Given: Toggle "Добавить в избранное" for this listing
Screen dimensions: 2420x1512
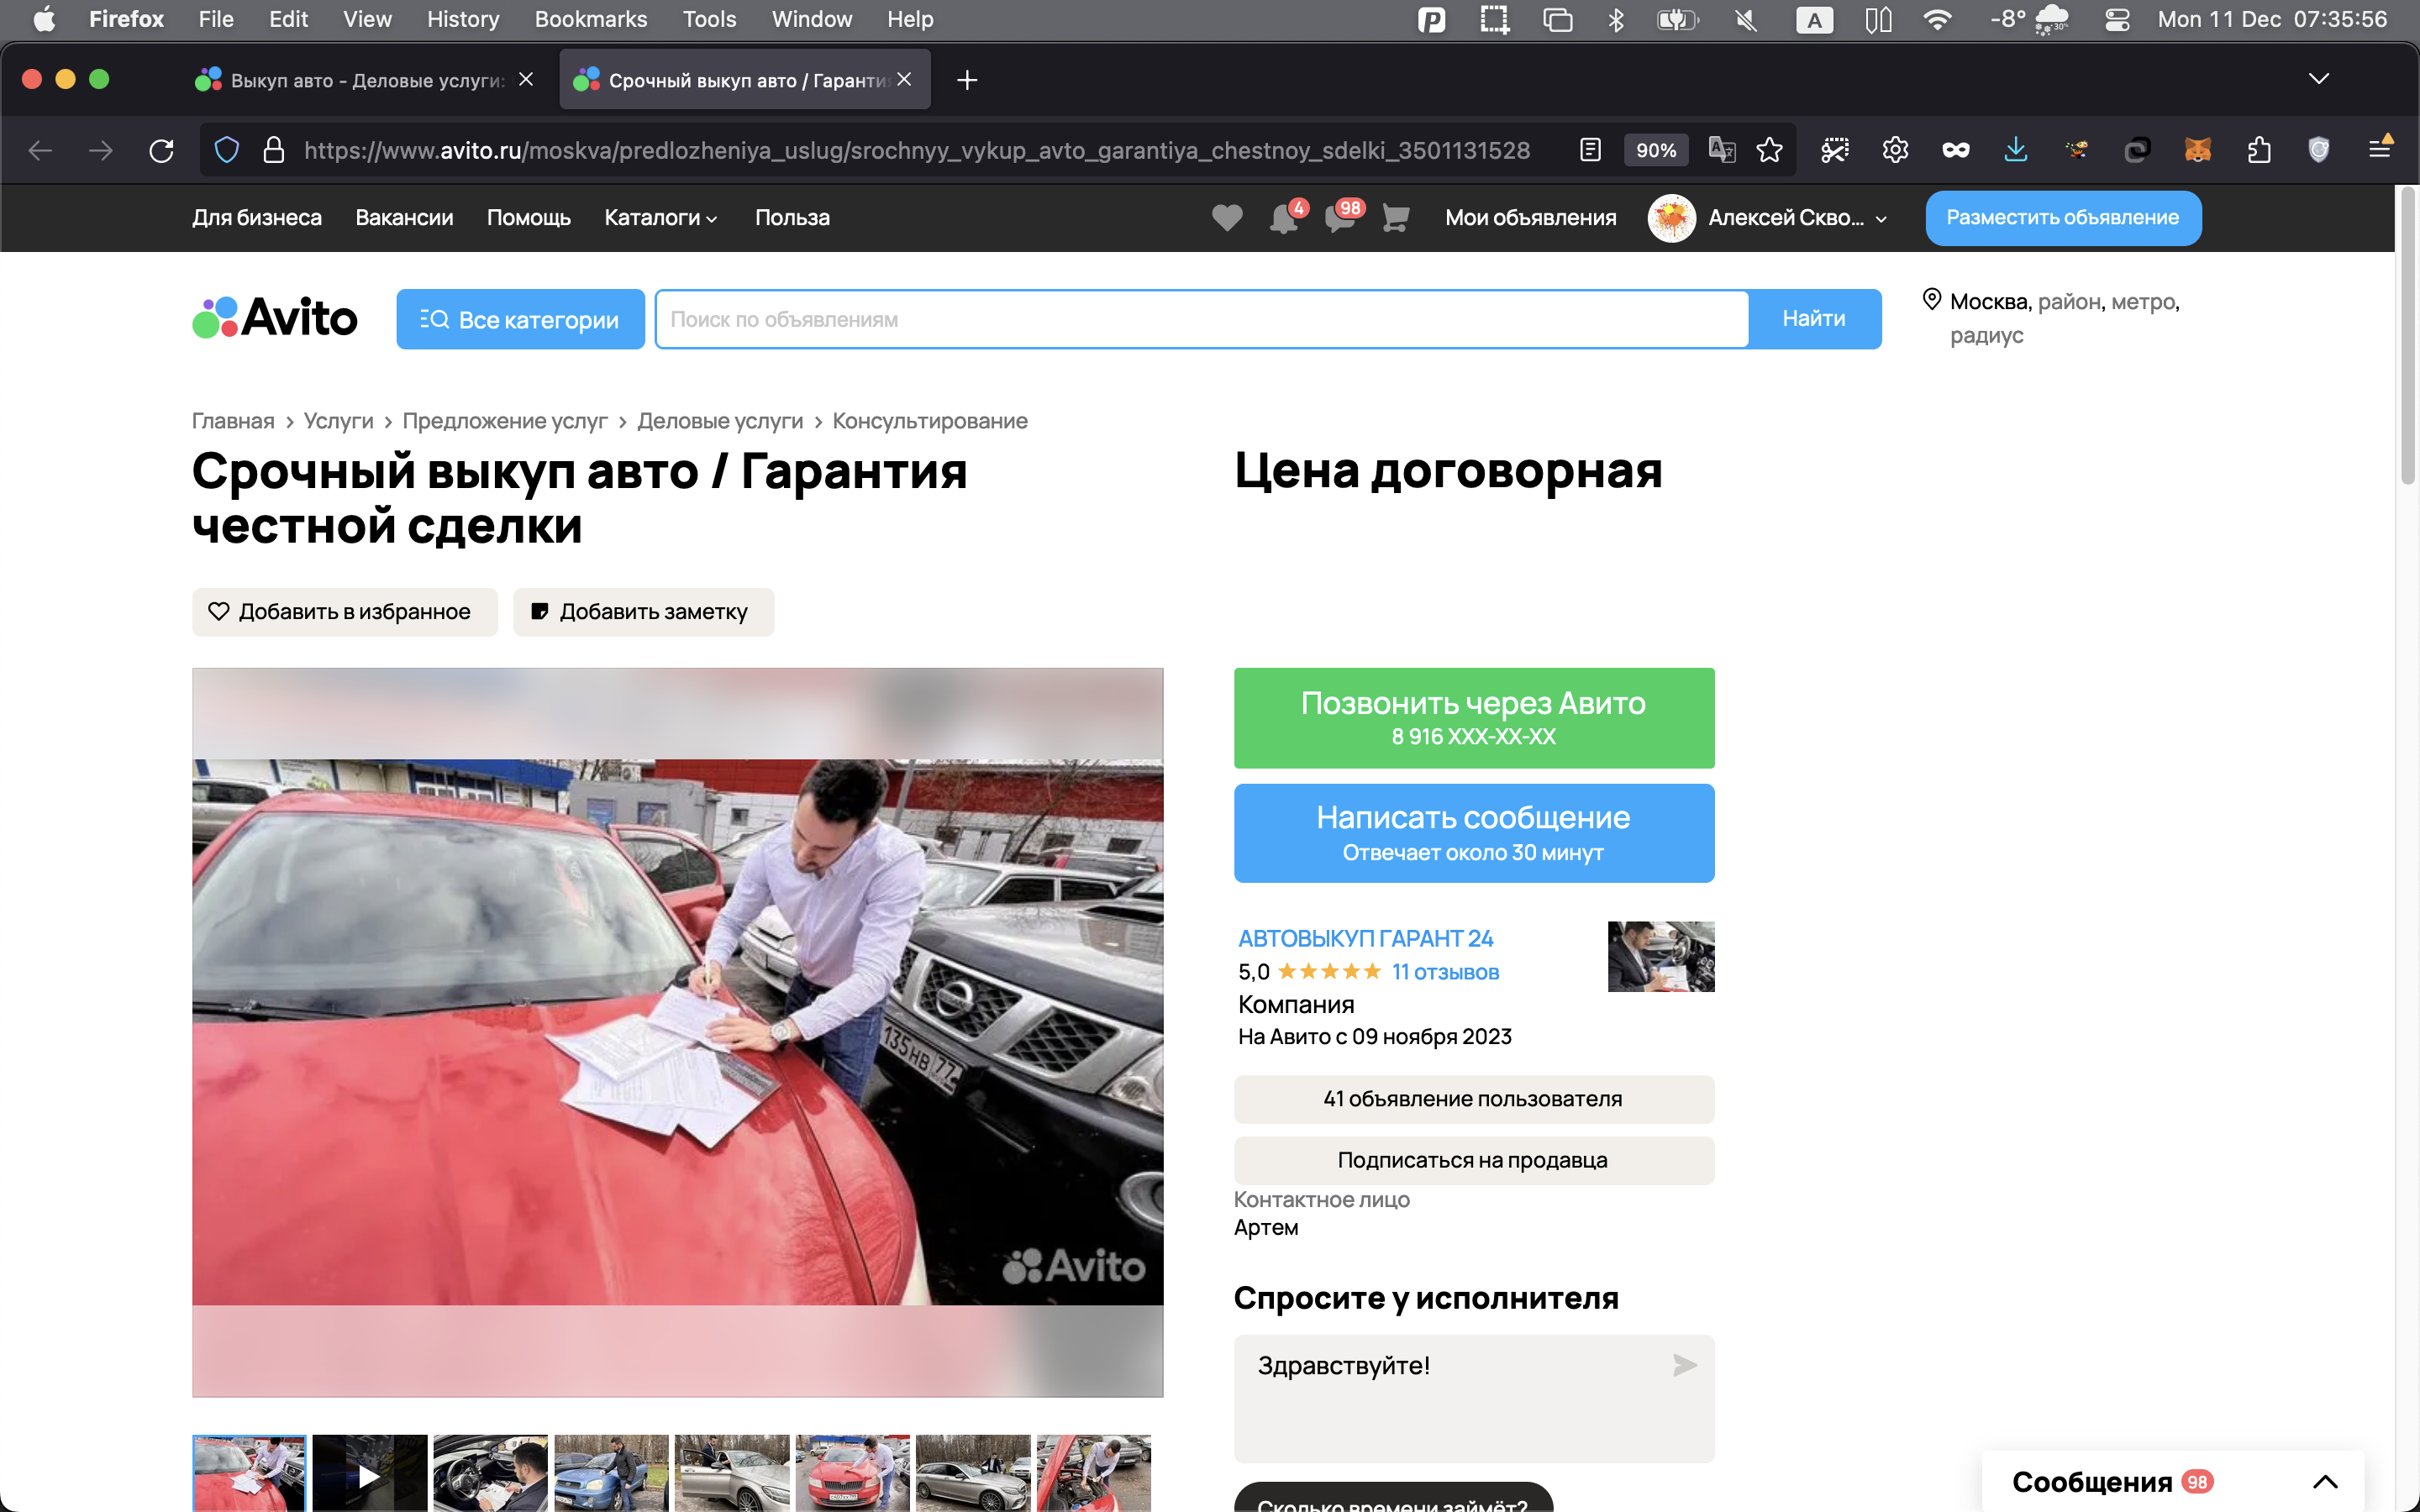Looking at the screenshot, I should (344, 612).
